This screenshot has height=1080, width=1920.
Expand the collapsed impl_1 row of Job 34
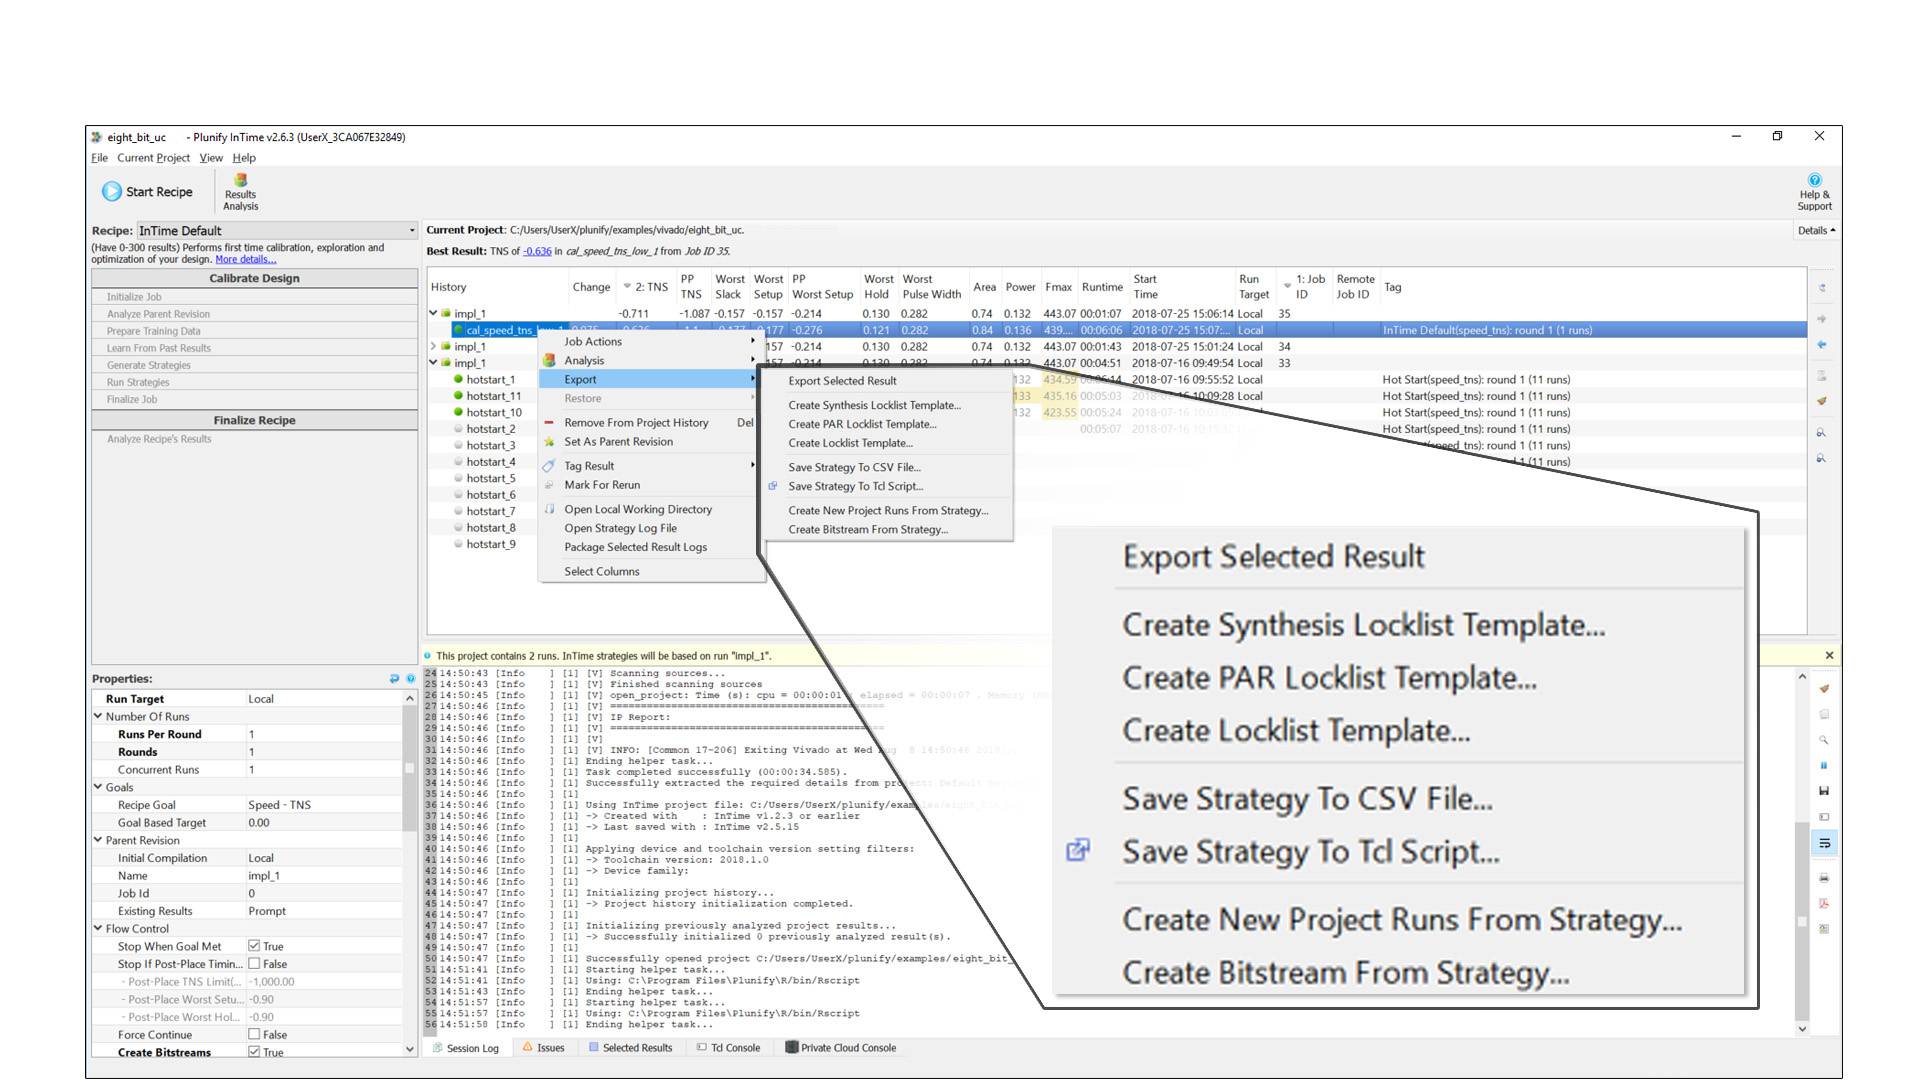click(433, 347)
